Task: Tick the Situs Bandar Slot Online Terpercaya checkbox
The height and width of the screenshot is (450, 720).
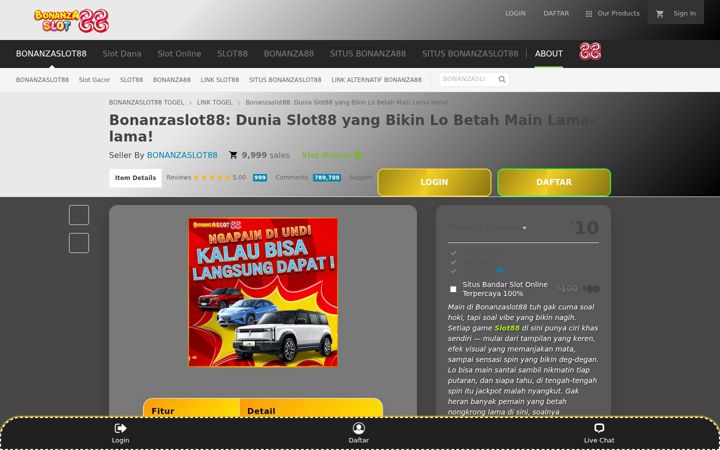Action: click(453, 289)
